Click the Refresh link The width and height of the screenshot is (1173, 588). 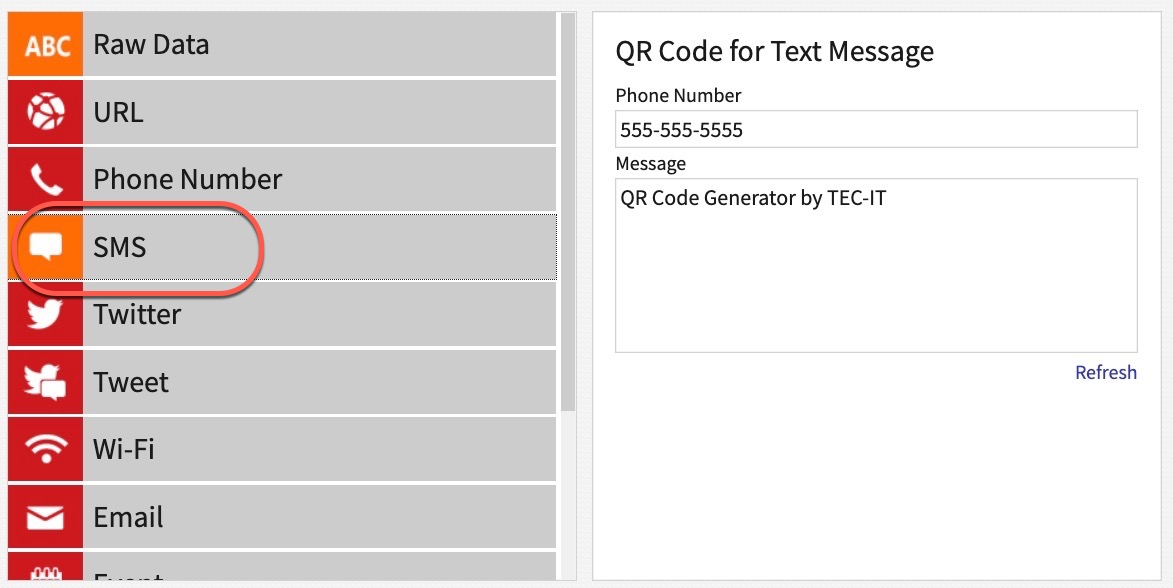pyautogui.click(x=1105, y=373)
